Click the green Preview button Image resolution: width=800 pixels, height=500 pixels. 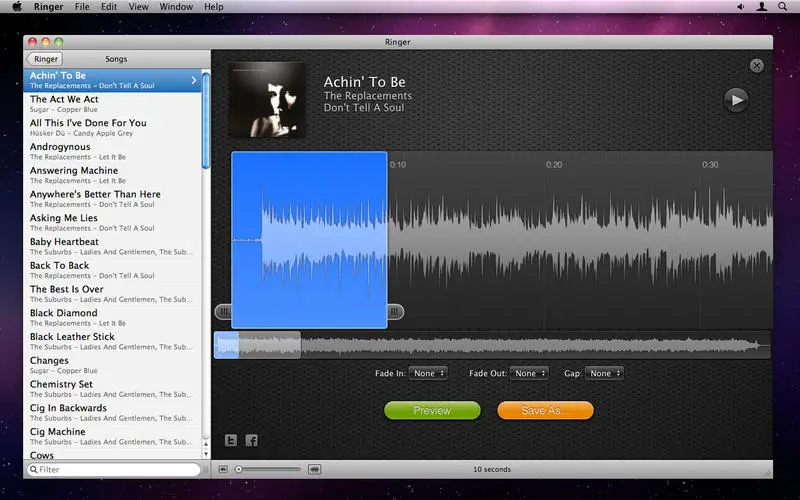tap(432, 410)
